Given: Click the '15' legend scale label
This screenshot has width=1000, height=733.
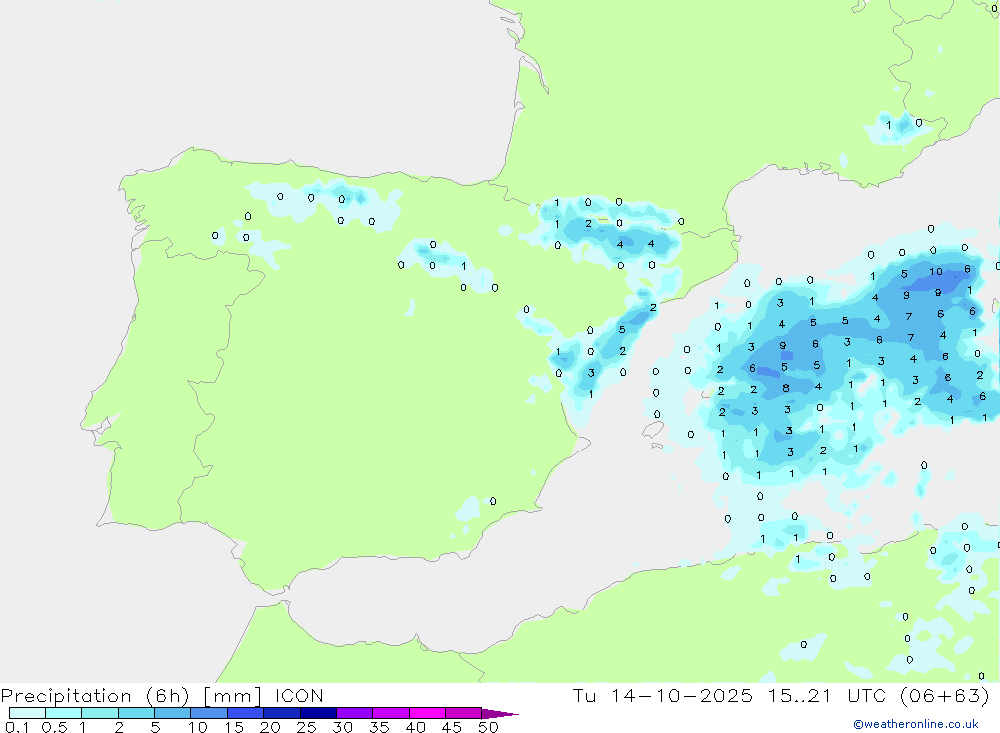Looking at the screenshot, I should click(x=233, y=727).
